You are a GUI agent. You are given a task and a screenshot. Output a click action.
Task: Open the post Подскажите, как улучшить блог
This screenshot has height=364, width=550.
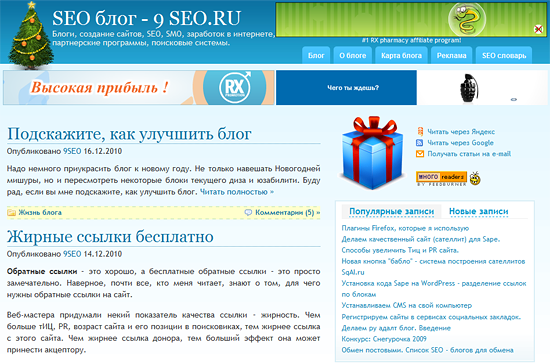[x=129, y=134]
